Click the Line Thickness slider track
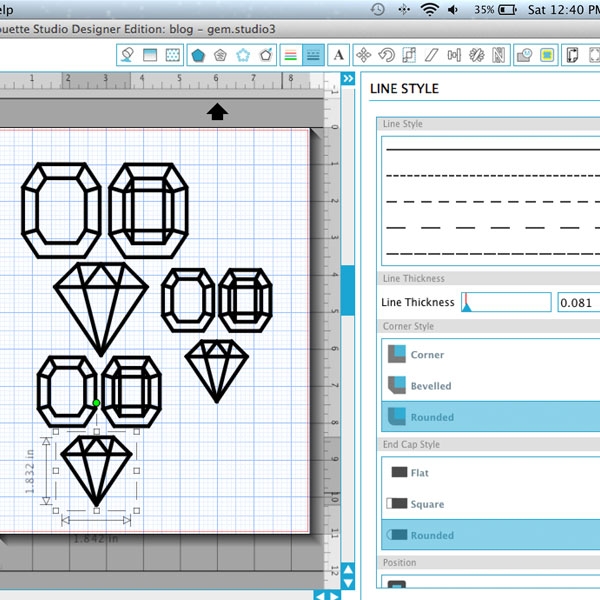 pyautogui.click(x=506, y=302)
